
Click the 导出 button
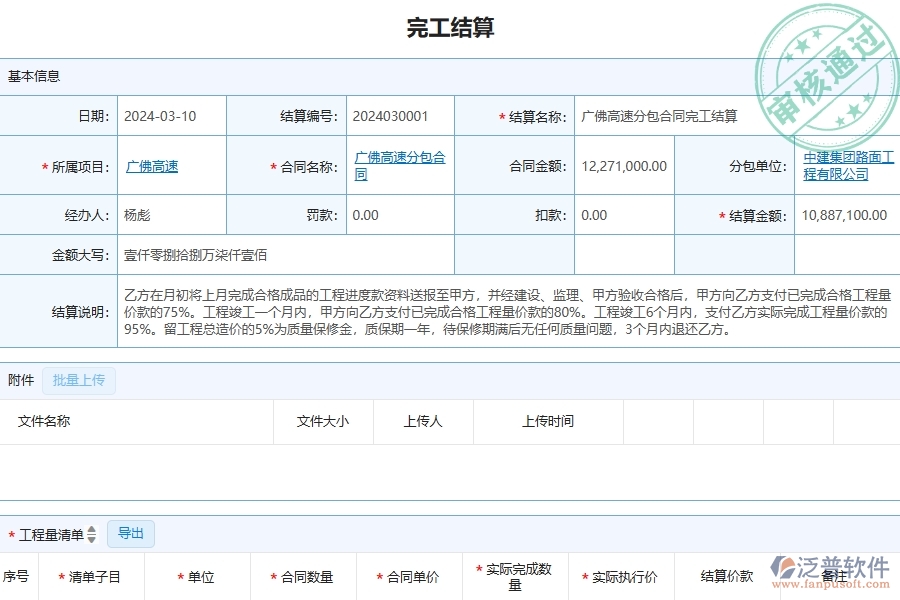click(x=130, y=534)
